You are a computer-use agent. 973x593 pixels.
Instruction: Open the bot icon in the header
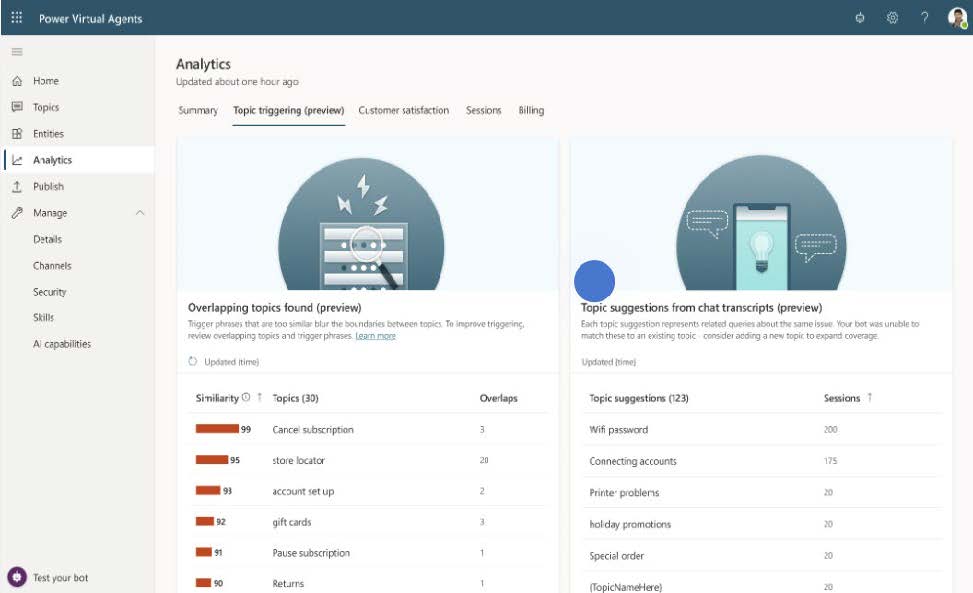(x=859, y=17)
